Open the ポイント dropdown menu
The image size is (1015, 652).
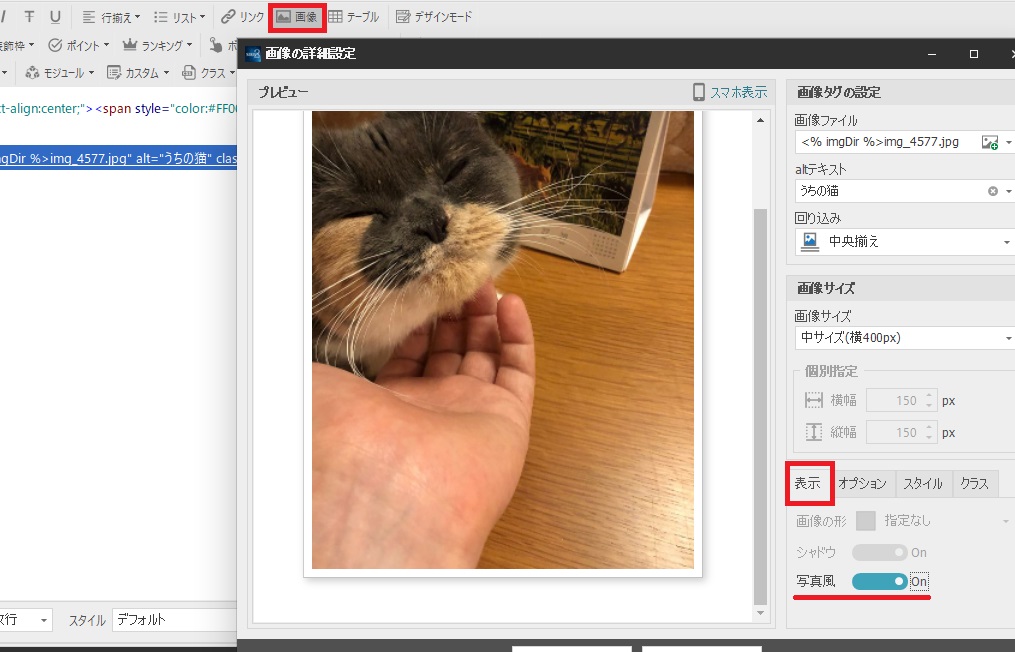tap(79, 45)
